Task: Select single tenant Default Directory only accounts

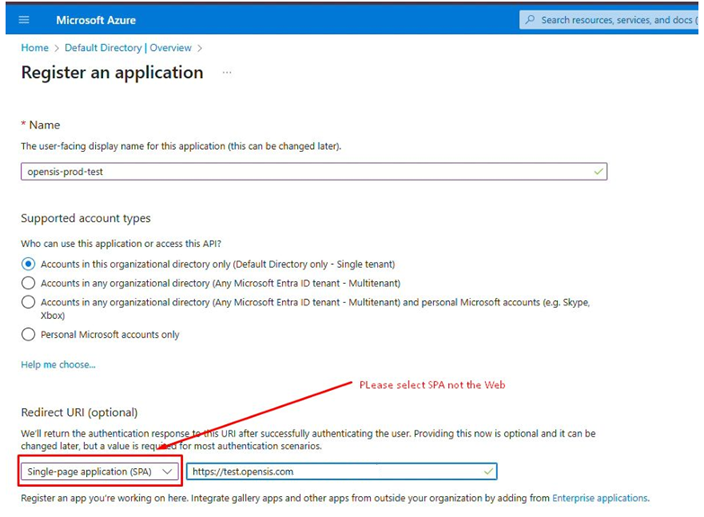Action: click(28, 264)
